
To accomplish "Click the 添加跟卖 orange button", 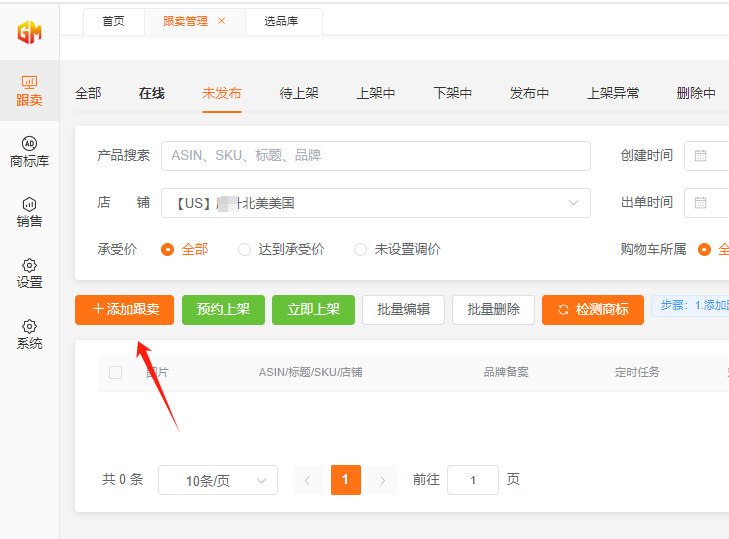I will (x=125, y=310).
